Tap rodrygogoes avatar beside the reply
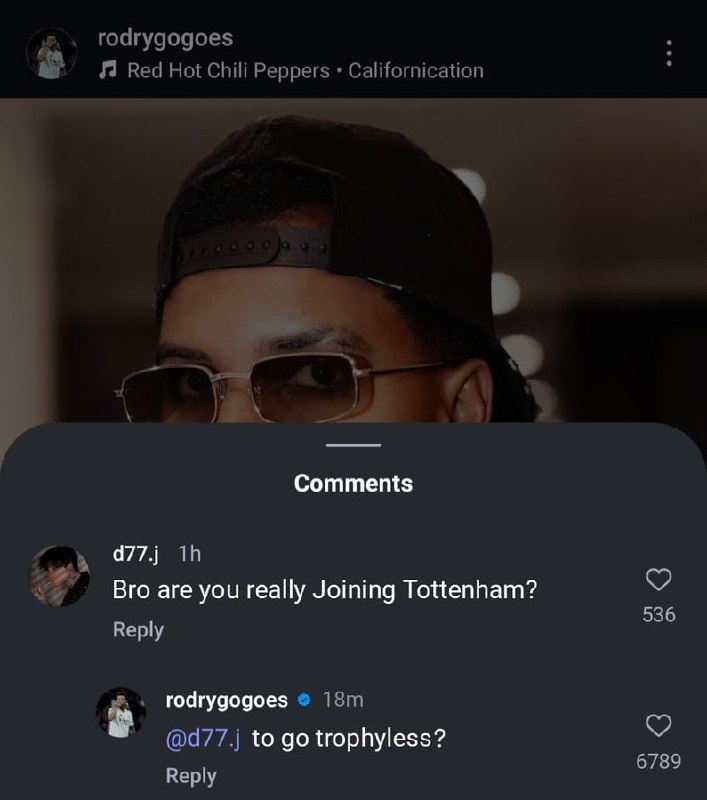The height and width of the screenshot is (800, 707). pos(121,714)
